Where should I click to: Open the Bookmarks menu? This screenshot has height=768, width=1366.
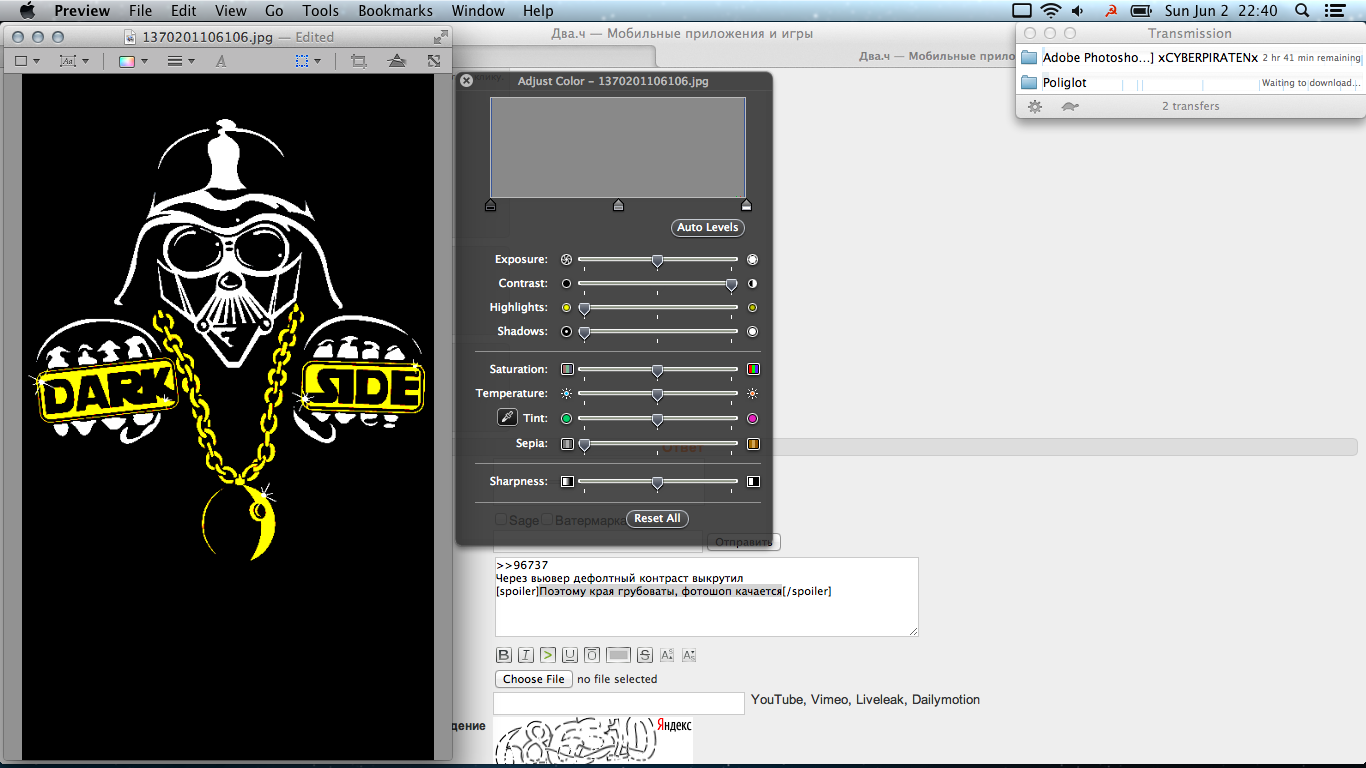[x=395, y=11]
